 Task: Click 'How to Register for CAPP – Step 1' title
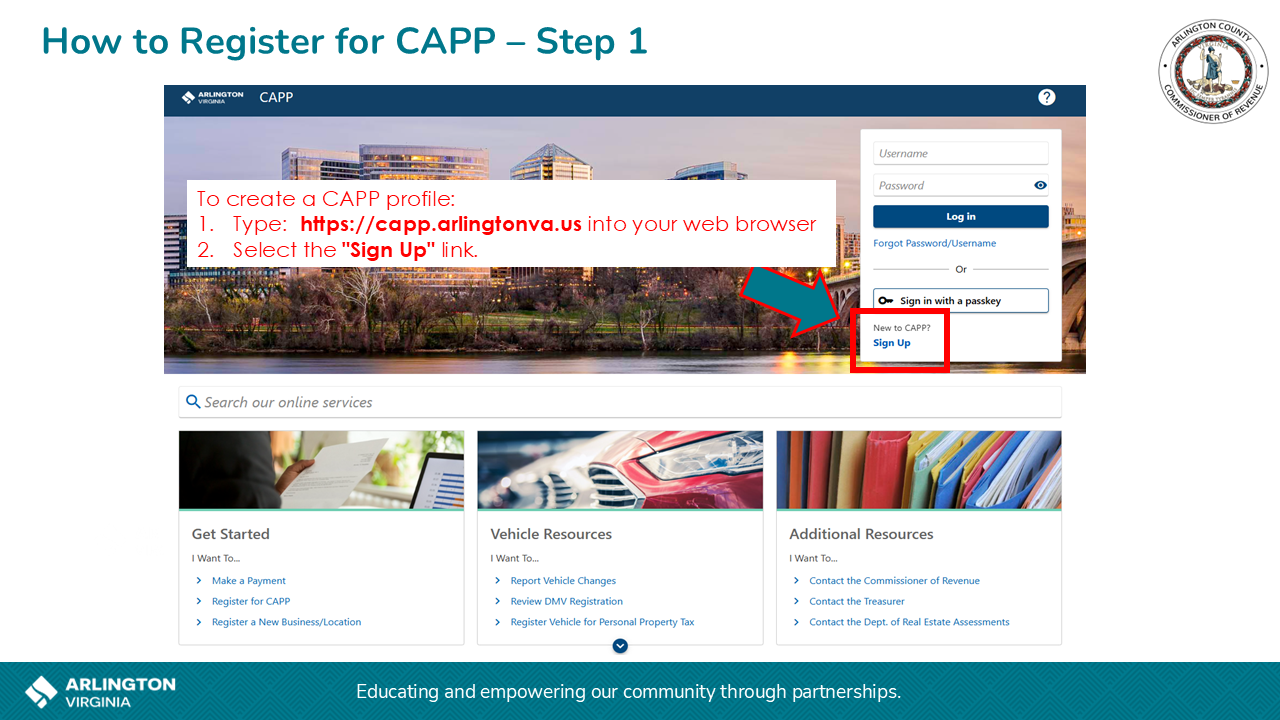[x=345, y=41]
